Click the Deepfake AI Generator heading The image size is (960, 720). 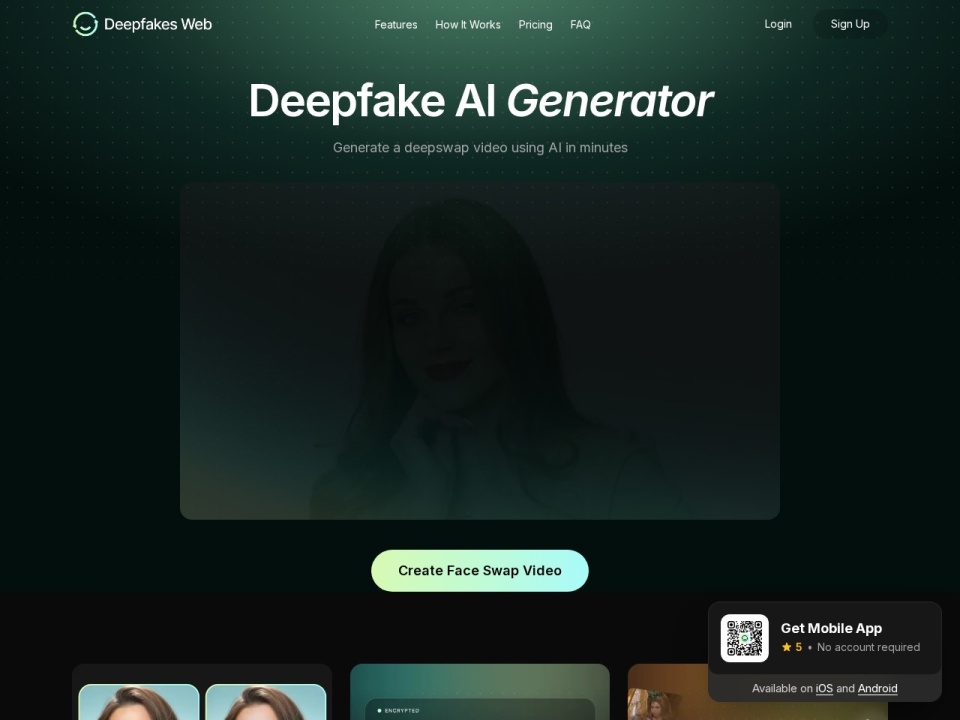point(481,101)
